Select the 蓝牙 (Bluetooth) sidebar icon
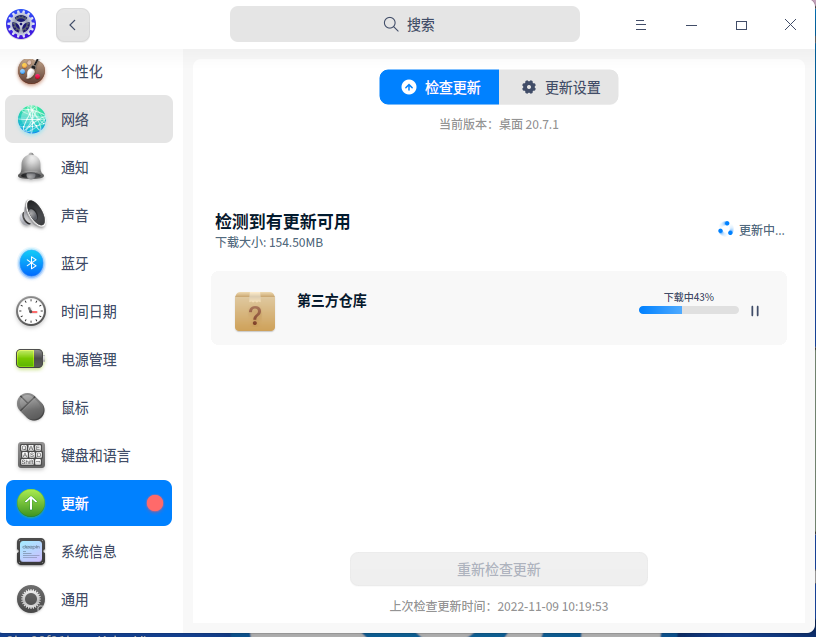The width and height of the screenshot is (816, 637). (31, 263)
